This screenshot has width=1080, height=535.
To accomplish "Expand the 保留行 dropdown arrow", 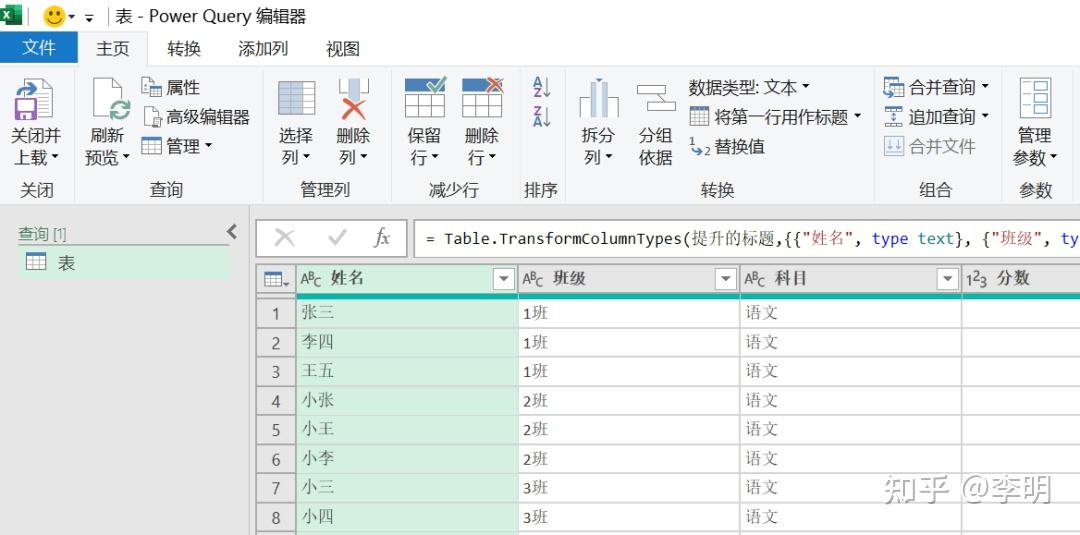I will (x=435, y=158).
